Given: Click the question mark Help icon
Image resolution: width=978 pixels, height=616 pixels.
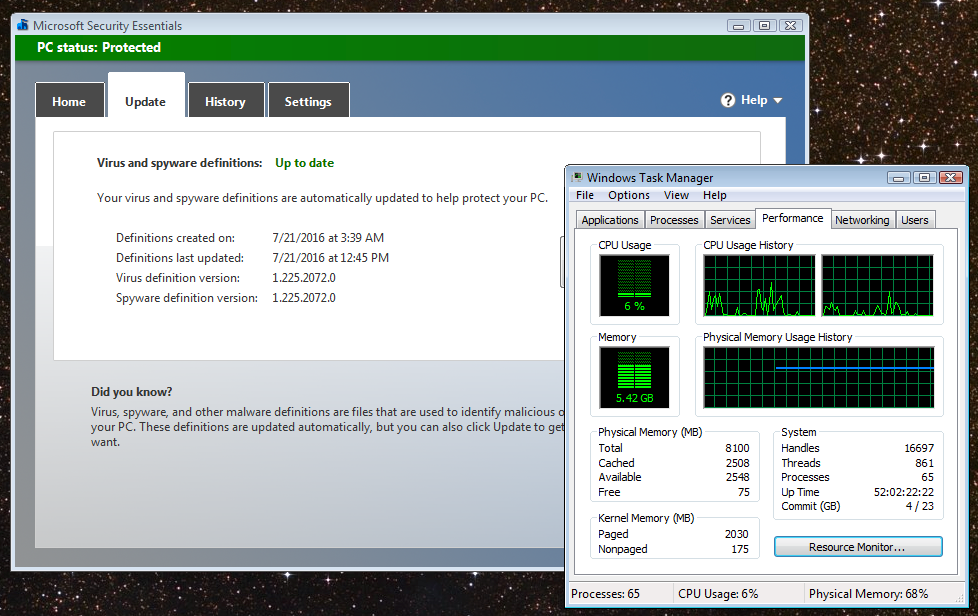Looking at the screenshot, I should pos(728,100).
